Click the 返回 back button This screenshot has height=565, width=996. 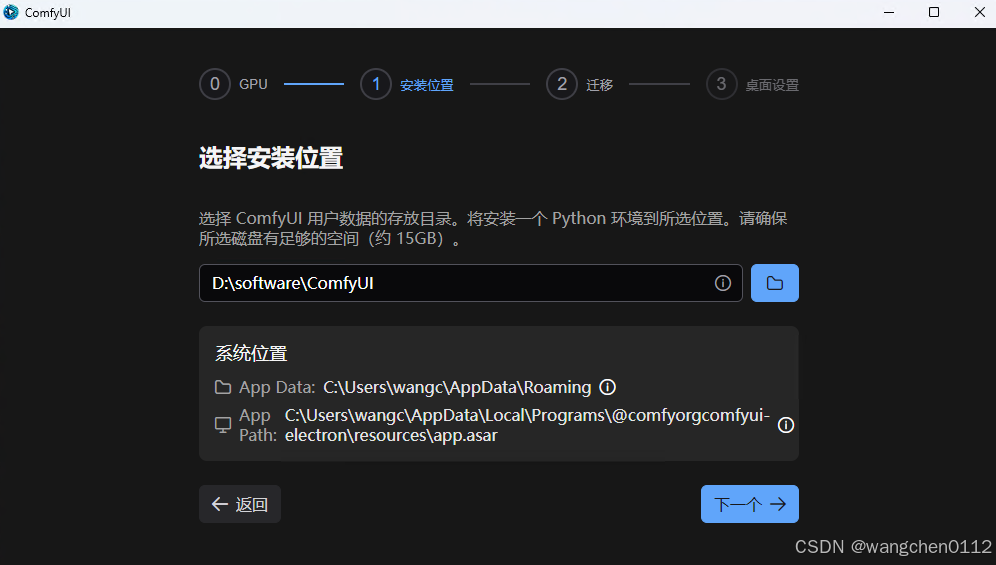click(x=239, y=504)
